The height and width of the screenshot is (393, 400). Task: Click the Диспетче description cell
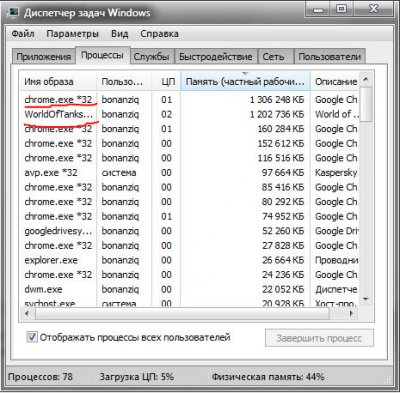tap(336, 289)
